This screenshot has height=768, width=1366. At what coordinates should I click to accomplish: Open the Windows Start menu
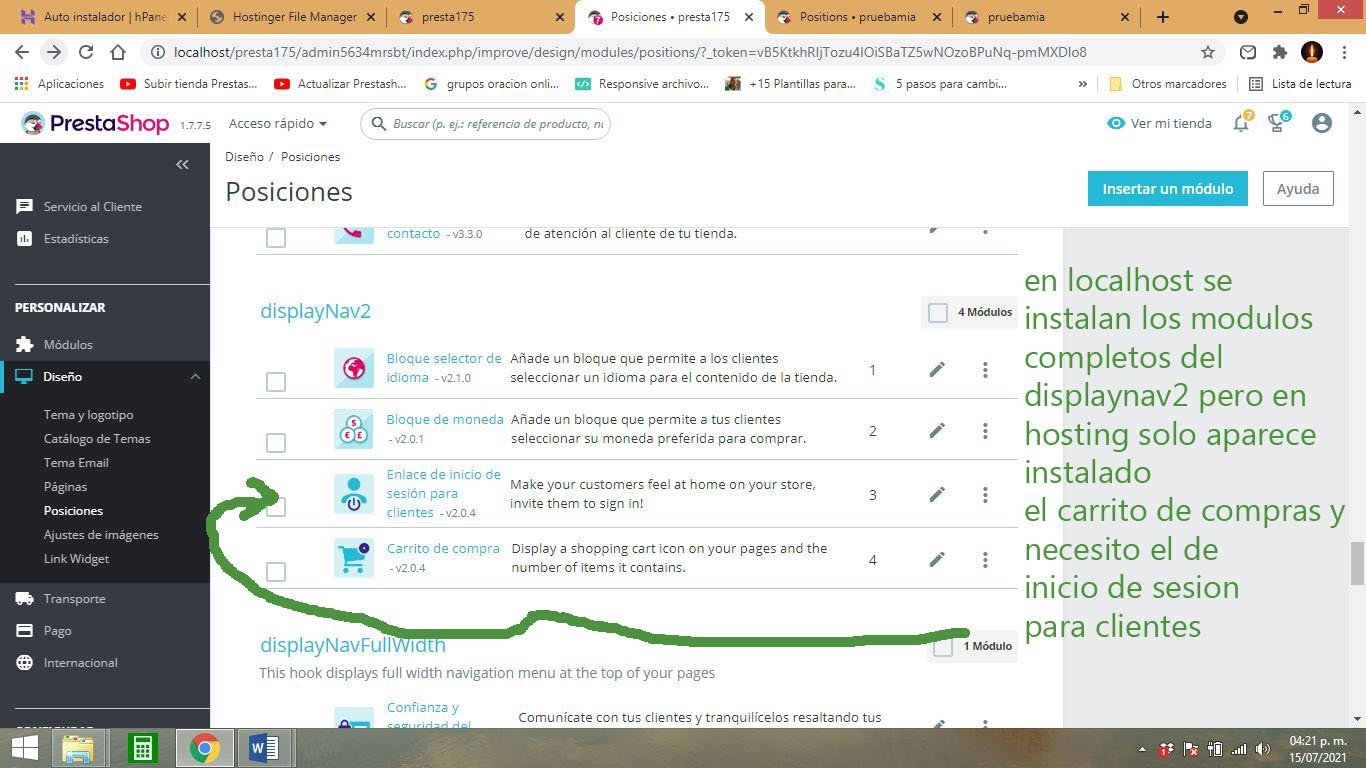tap(25, 748)
